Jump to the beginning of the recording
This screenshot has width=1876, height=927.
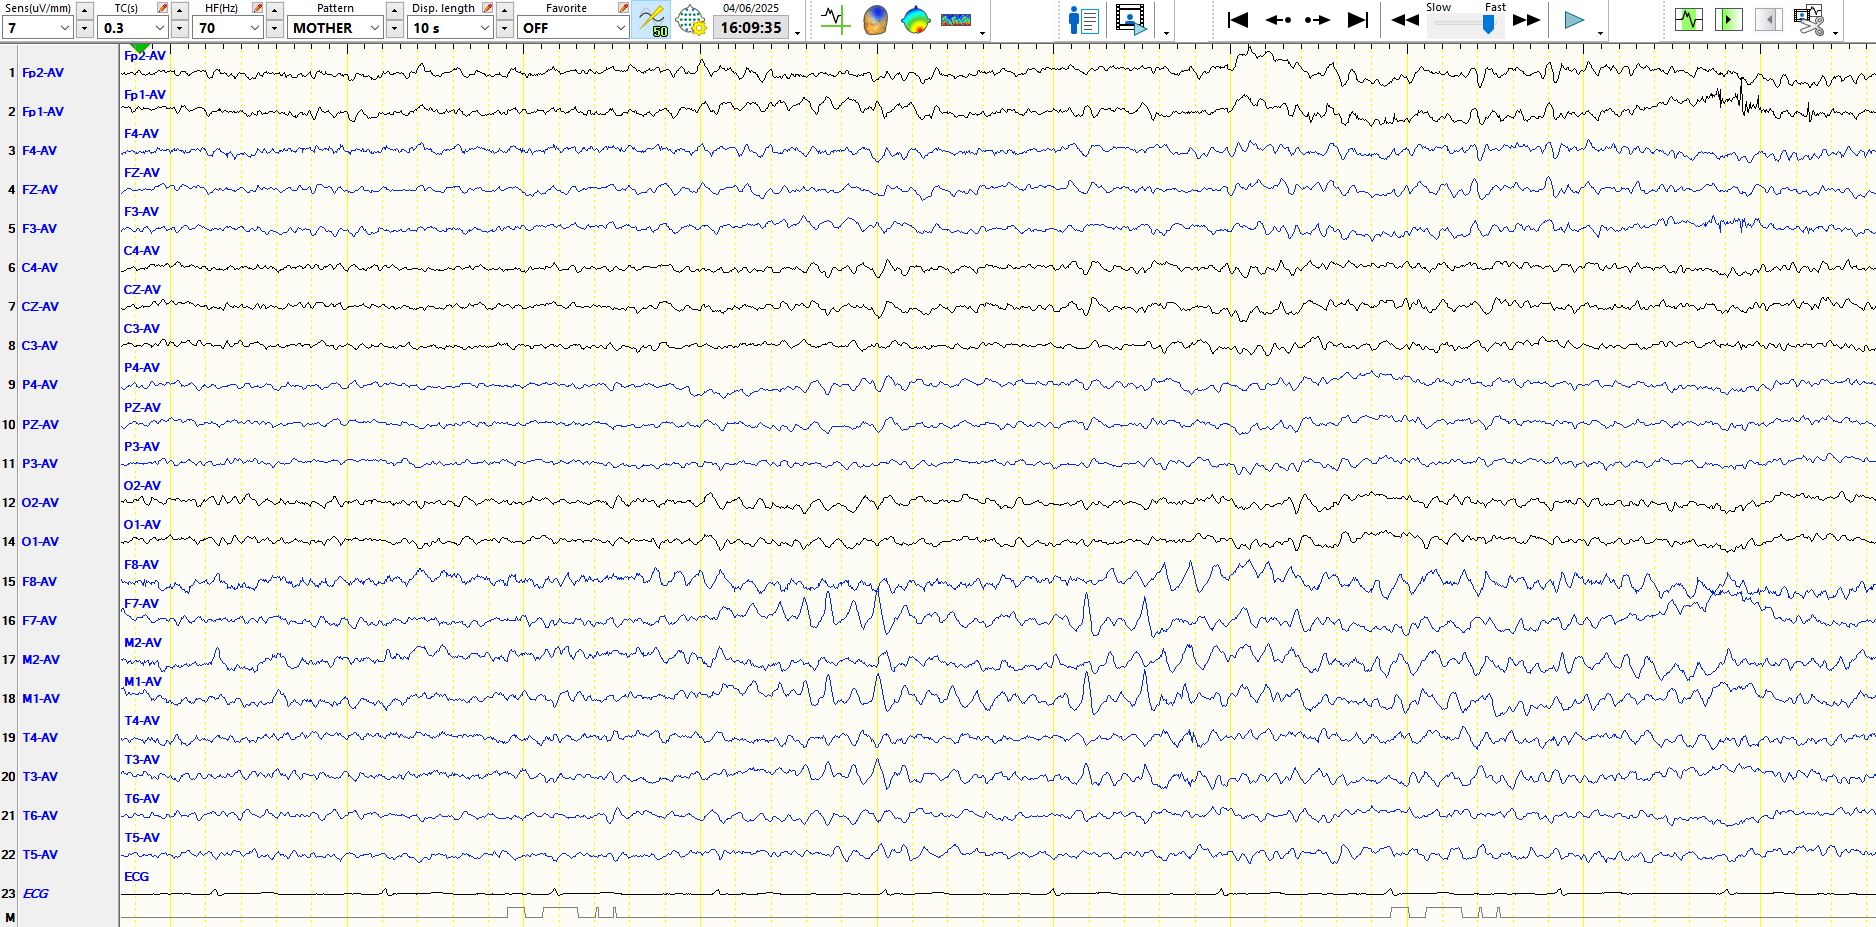click(1238, 20)
